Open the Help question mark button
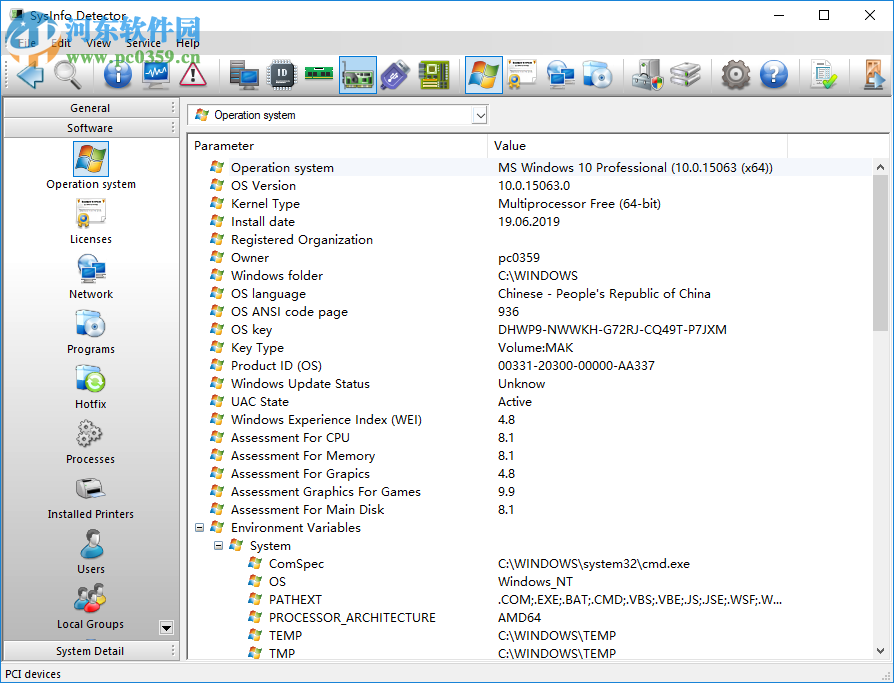This screenshot has height=683, width=894. 772,75
